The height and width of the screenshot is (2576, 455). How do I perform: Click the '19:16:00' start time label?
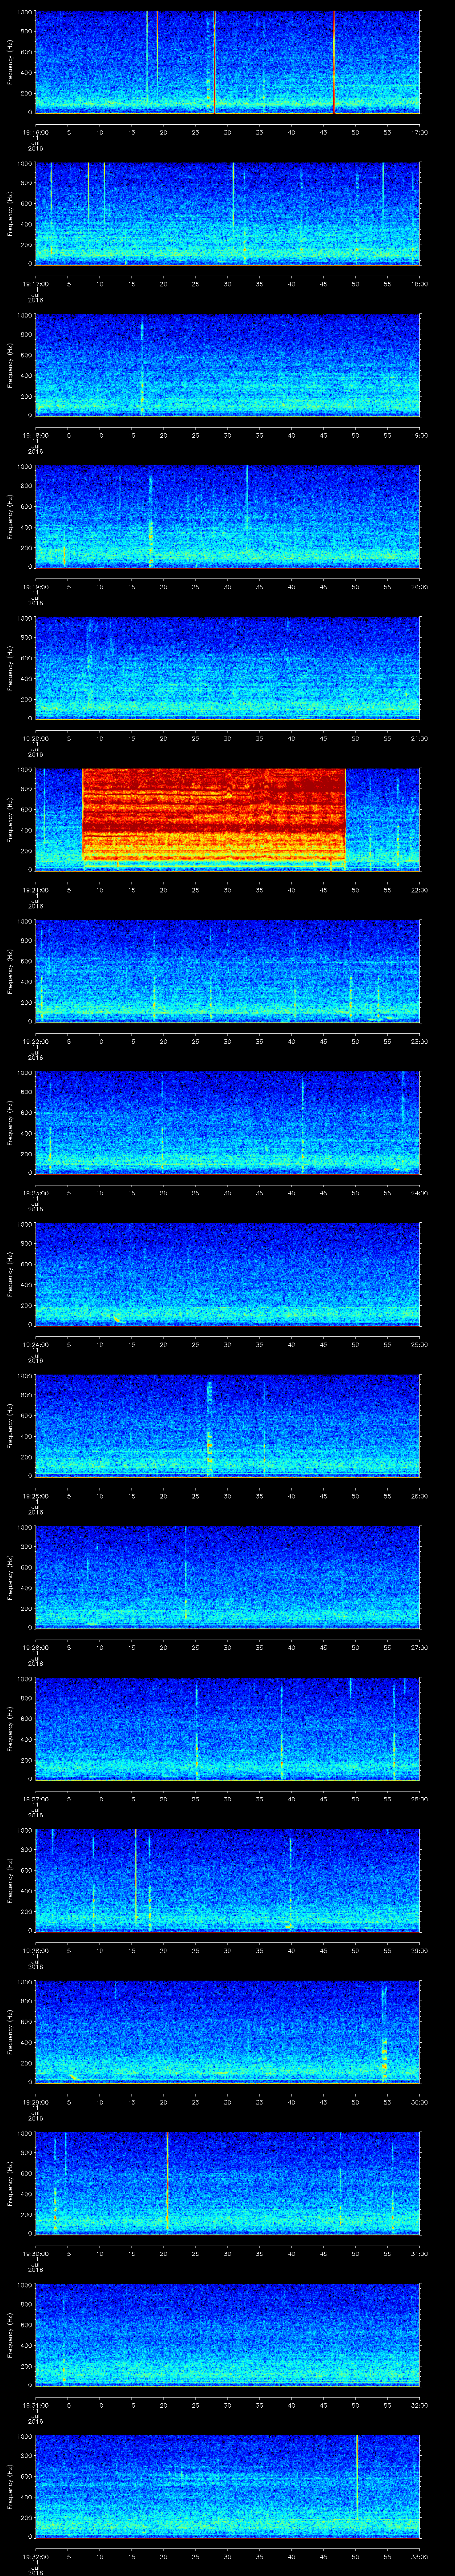[x=36, y=132]
